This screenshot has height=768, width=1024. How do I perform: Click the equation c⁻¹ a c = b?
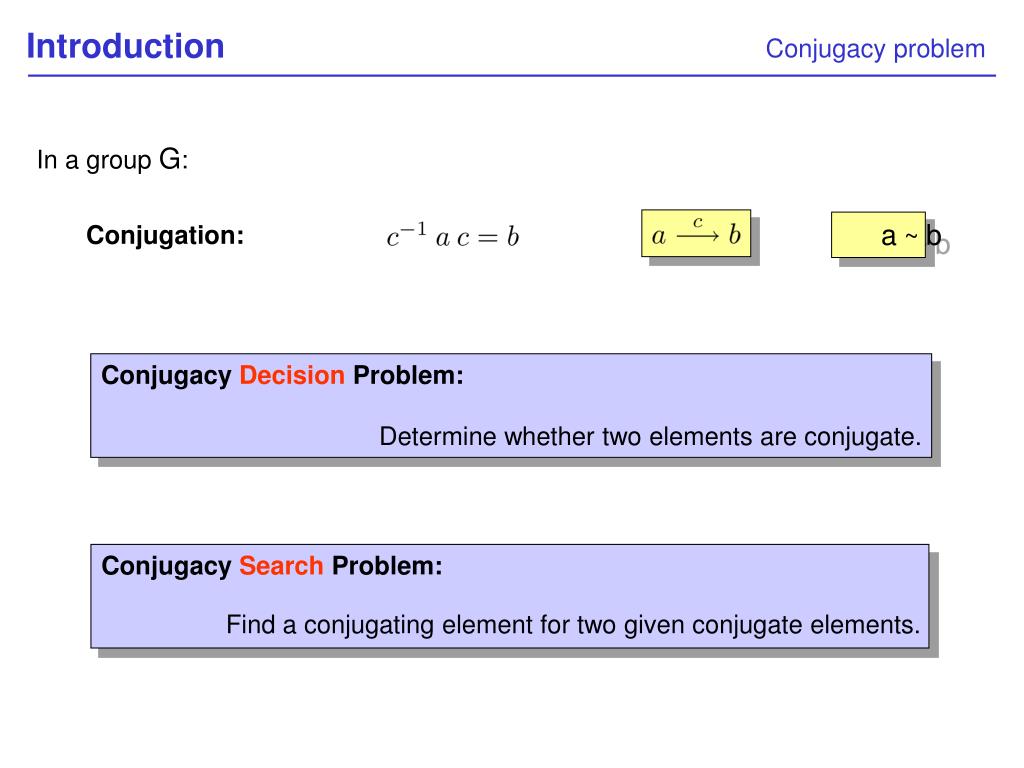point(453,236)
